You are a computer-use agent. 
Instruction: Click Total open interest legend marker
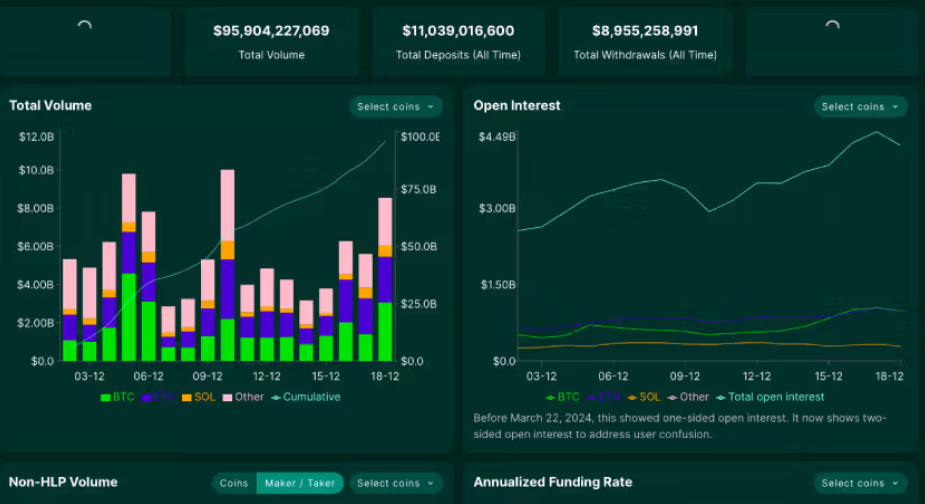coord(720,398)
